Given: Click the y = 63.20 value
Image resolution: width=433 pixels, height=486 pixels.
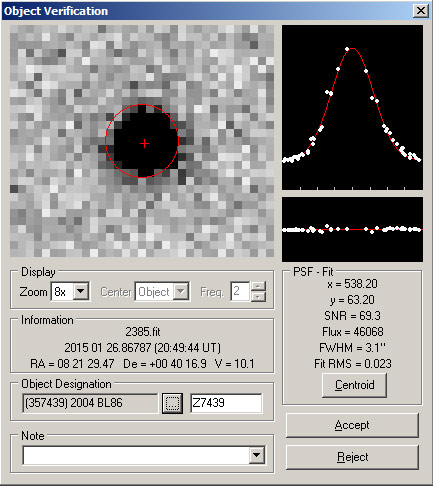Looking at the screenshot, I should click(352, 300).
